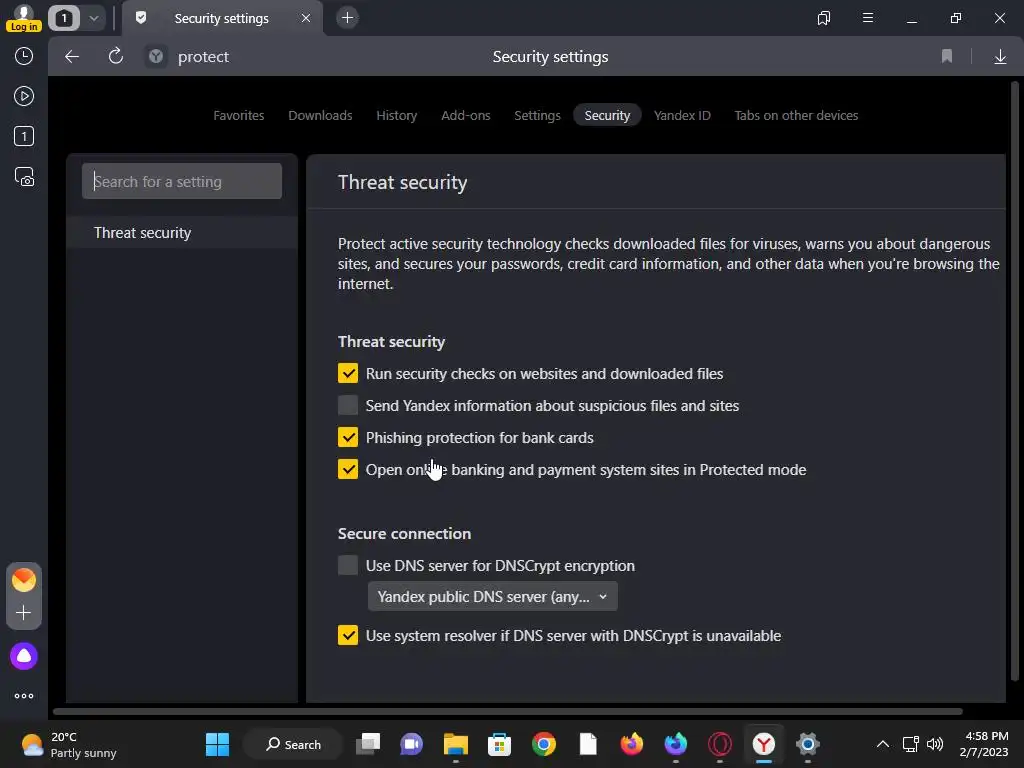
Task: Select Threat security in the left panel
Action: coord(182,232)
